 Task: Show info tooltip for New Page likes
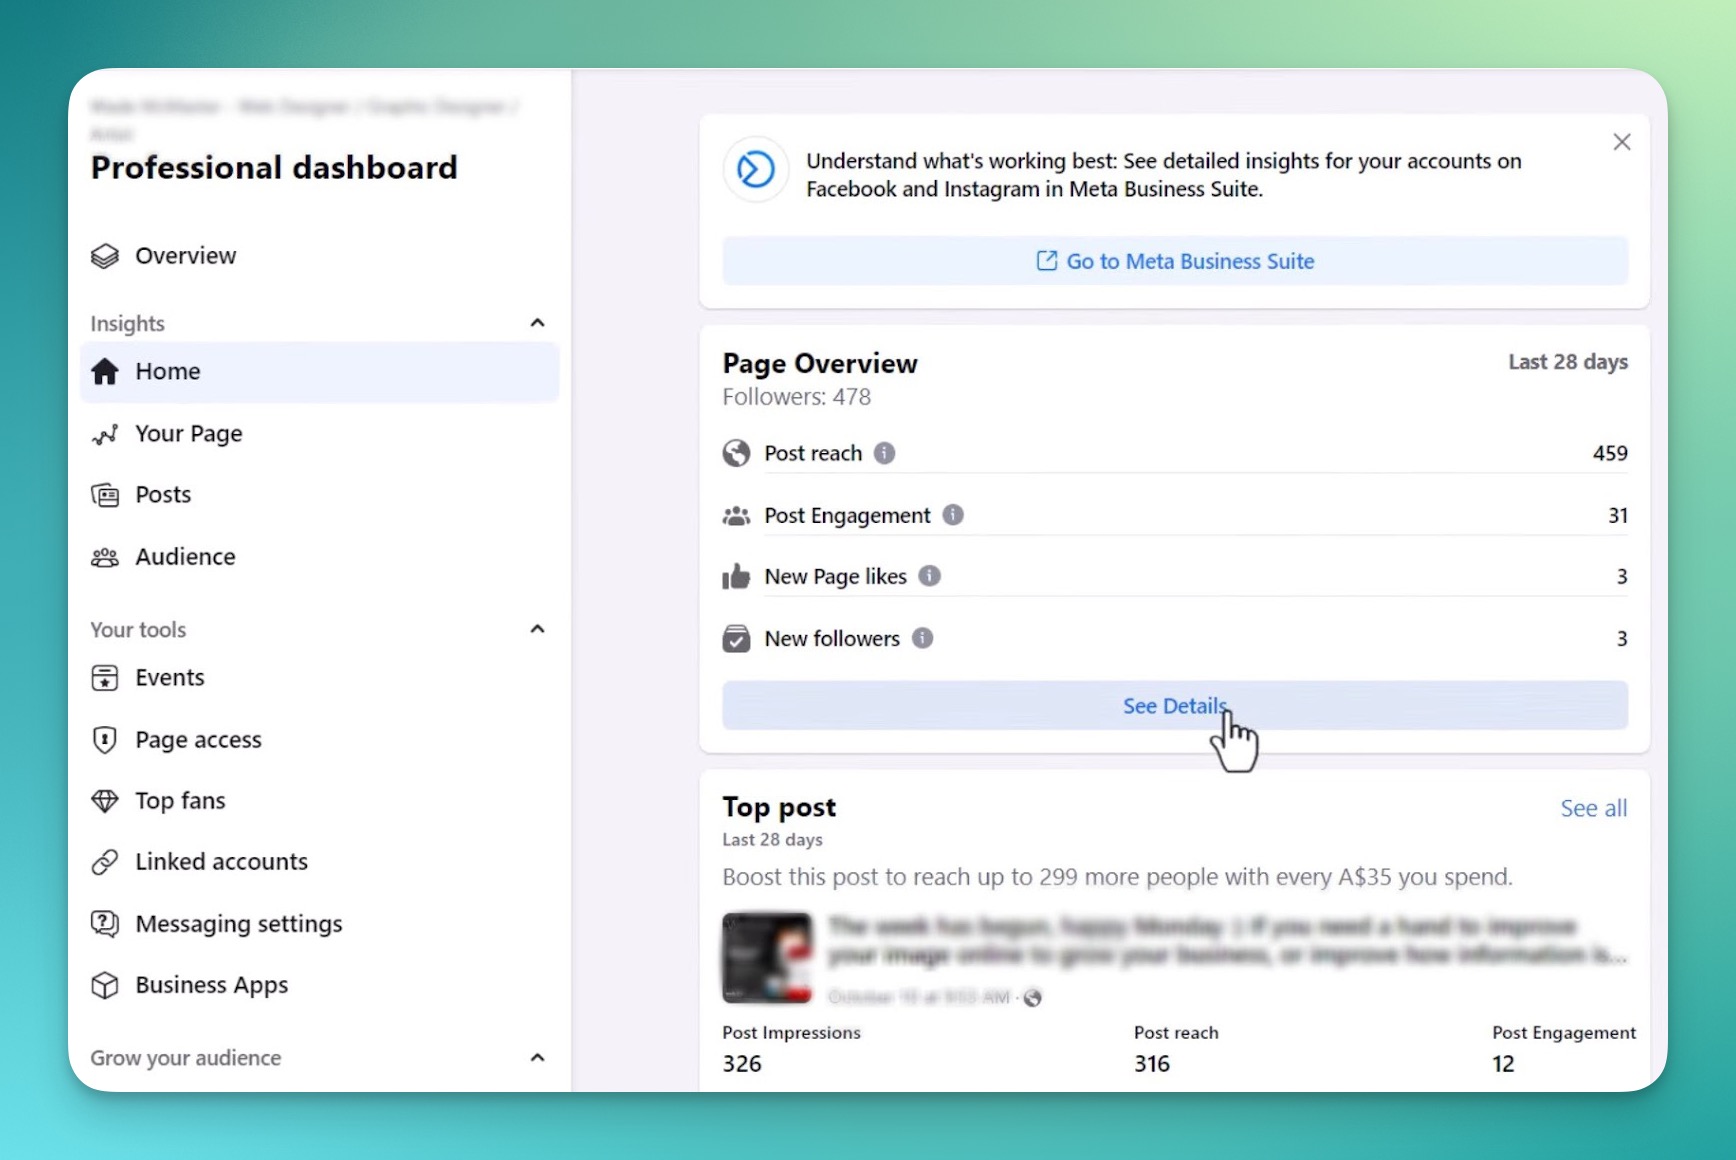[x=929, y=576]
